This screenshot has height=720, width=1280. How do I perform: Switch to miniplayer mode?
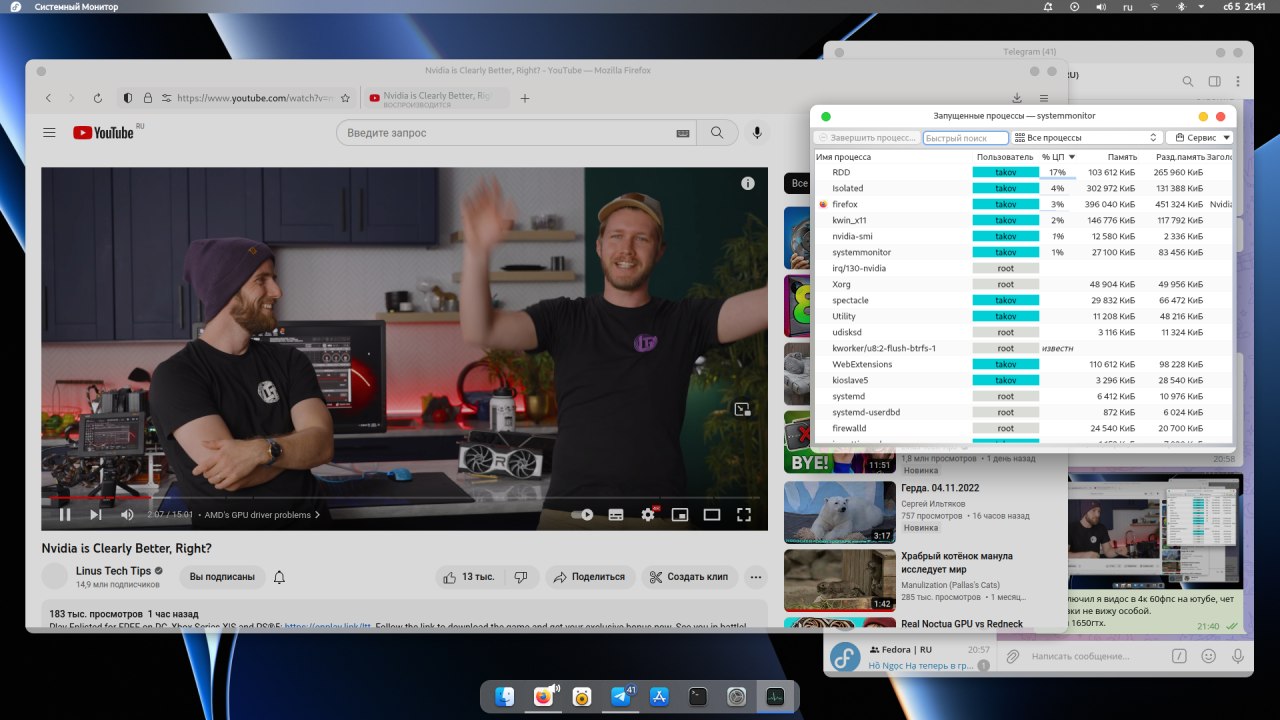click(x=680, y=515)
